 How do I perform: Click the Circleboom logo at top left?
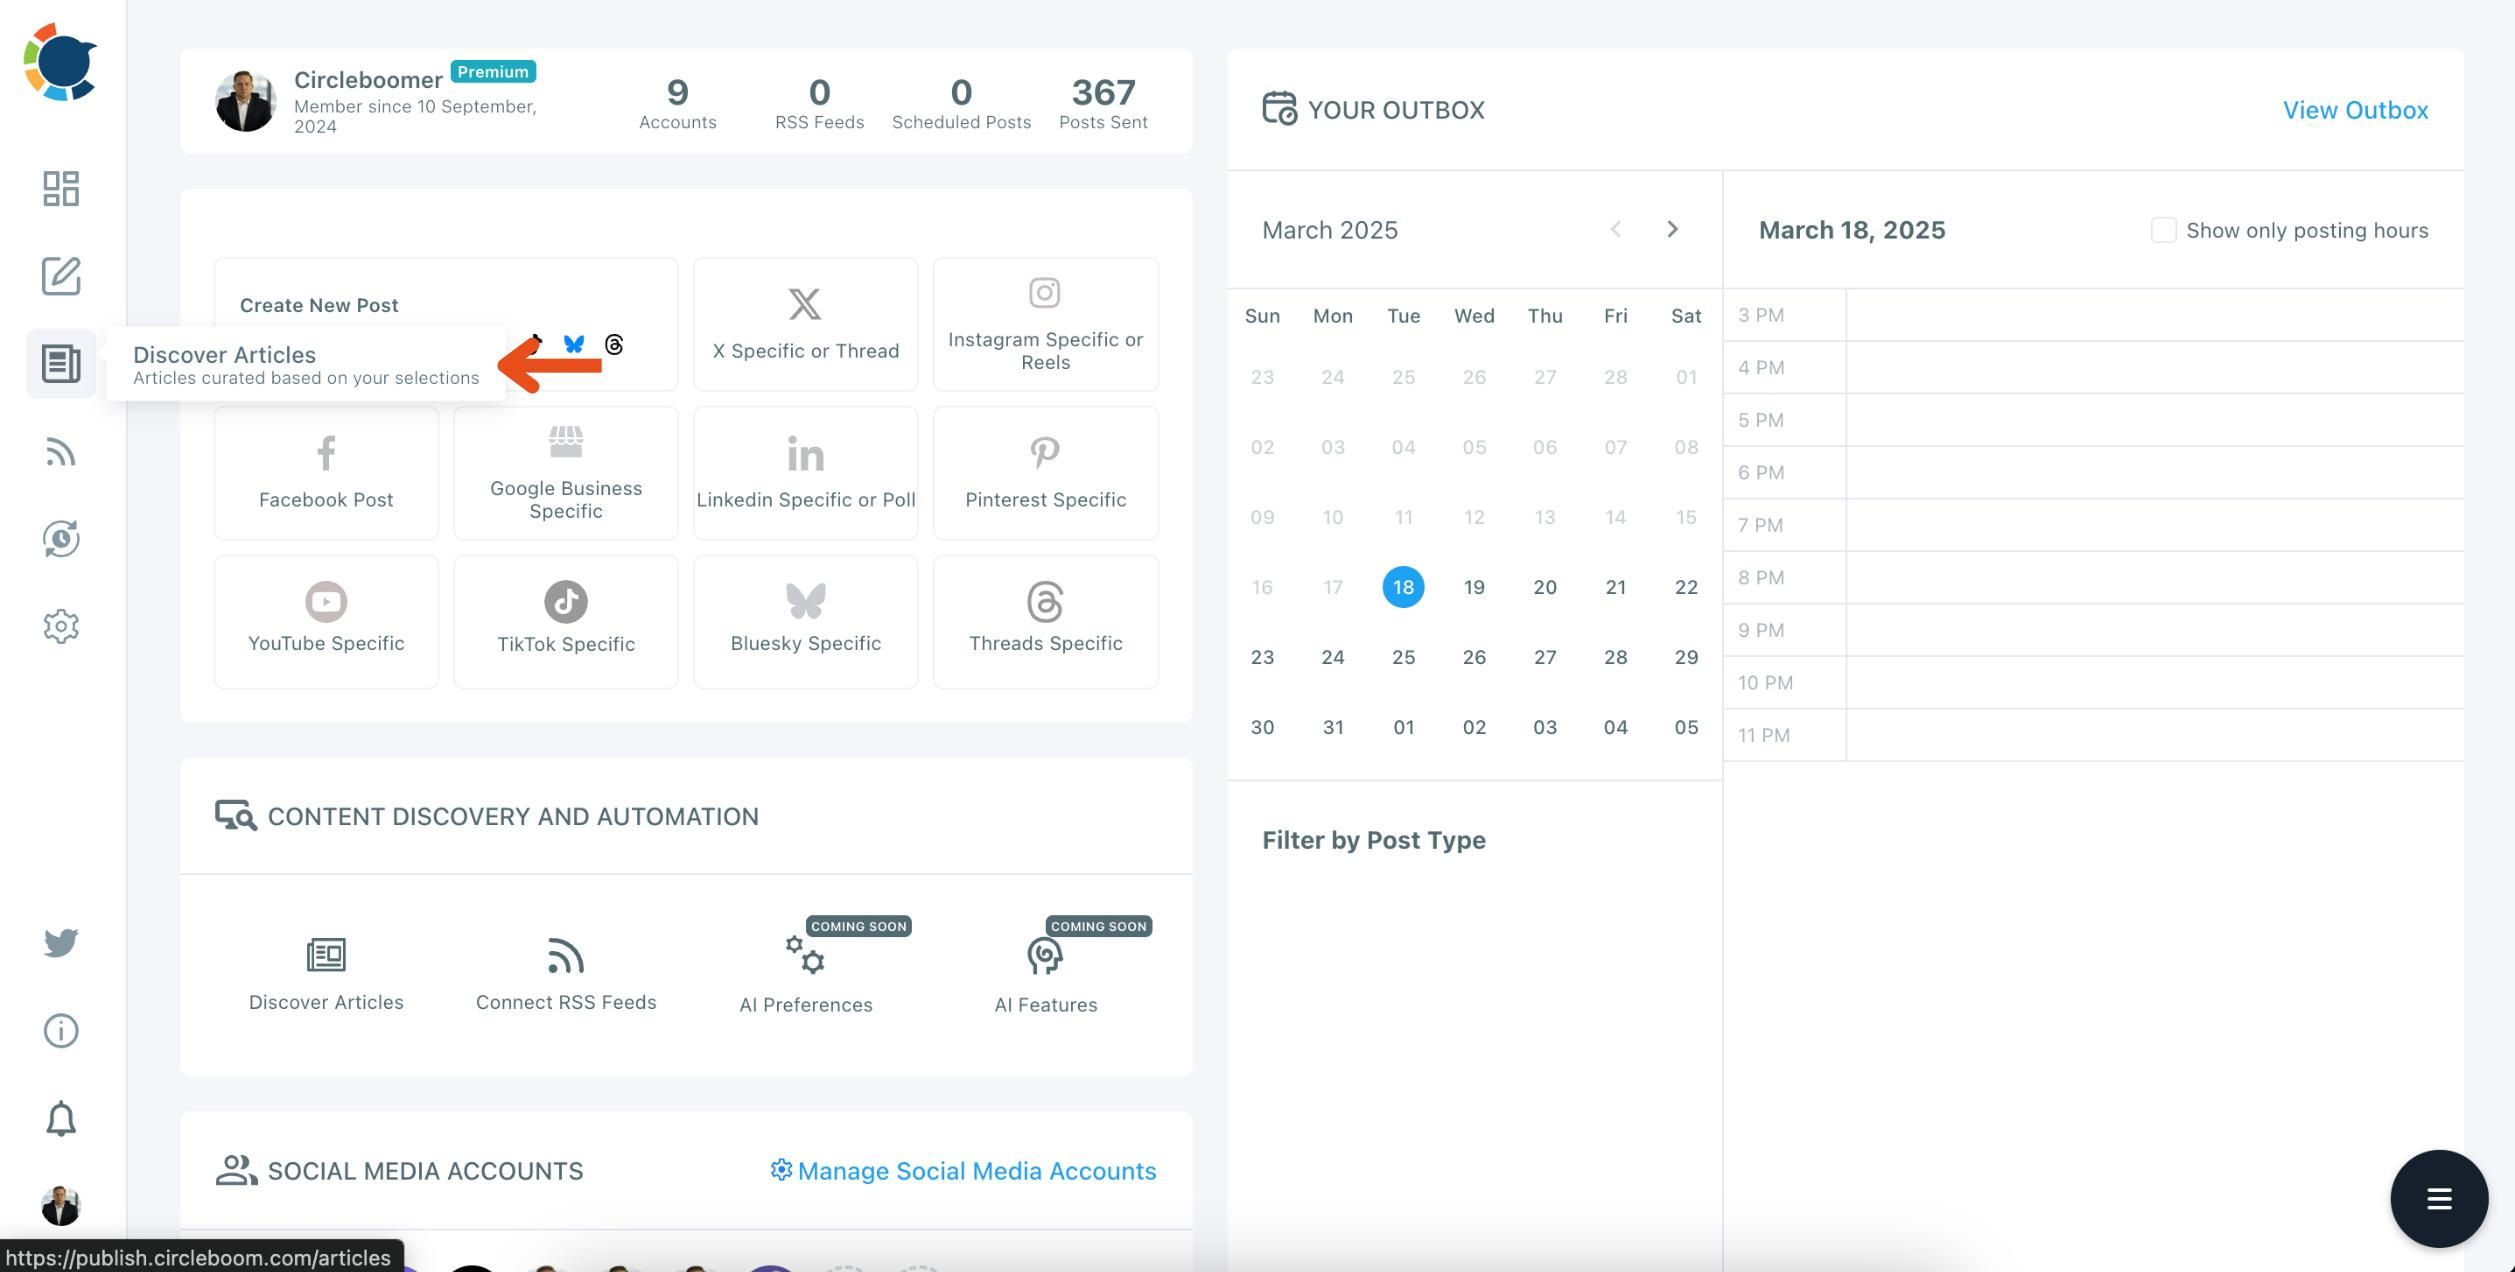click(x=60, y=62)
